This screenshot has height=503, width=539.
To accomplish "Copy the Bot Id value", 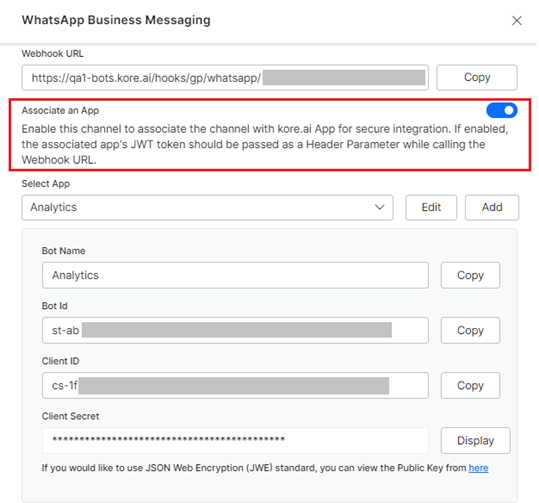I will pyautogui.click(x=470, y=330).
